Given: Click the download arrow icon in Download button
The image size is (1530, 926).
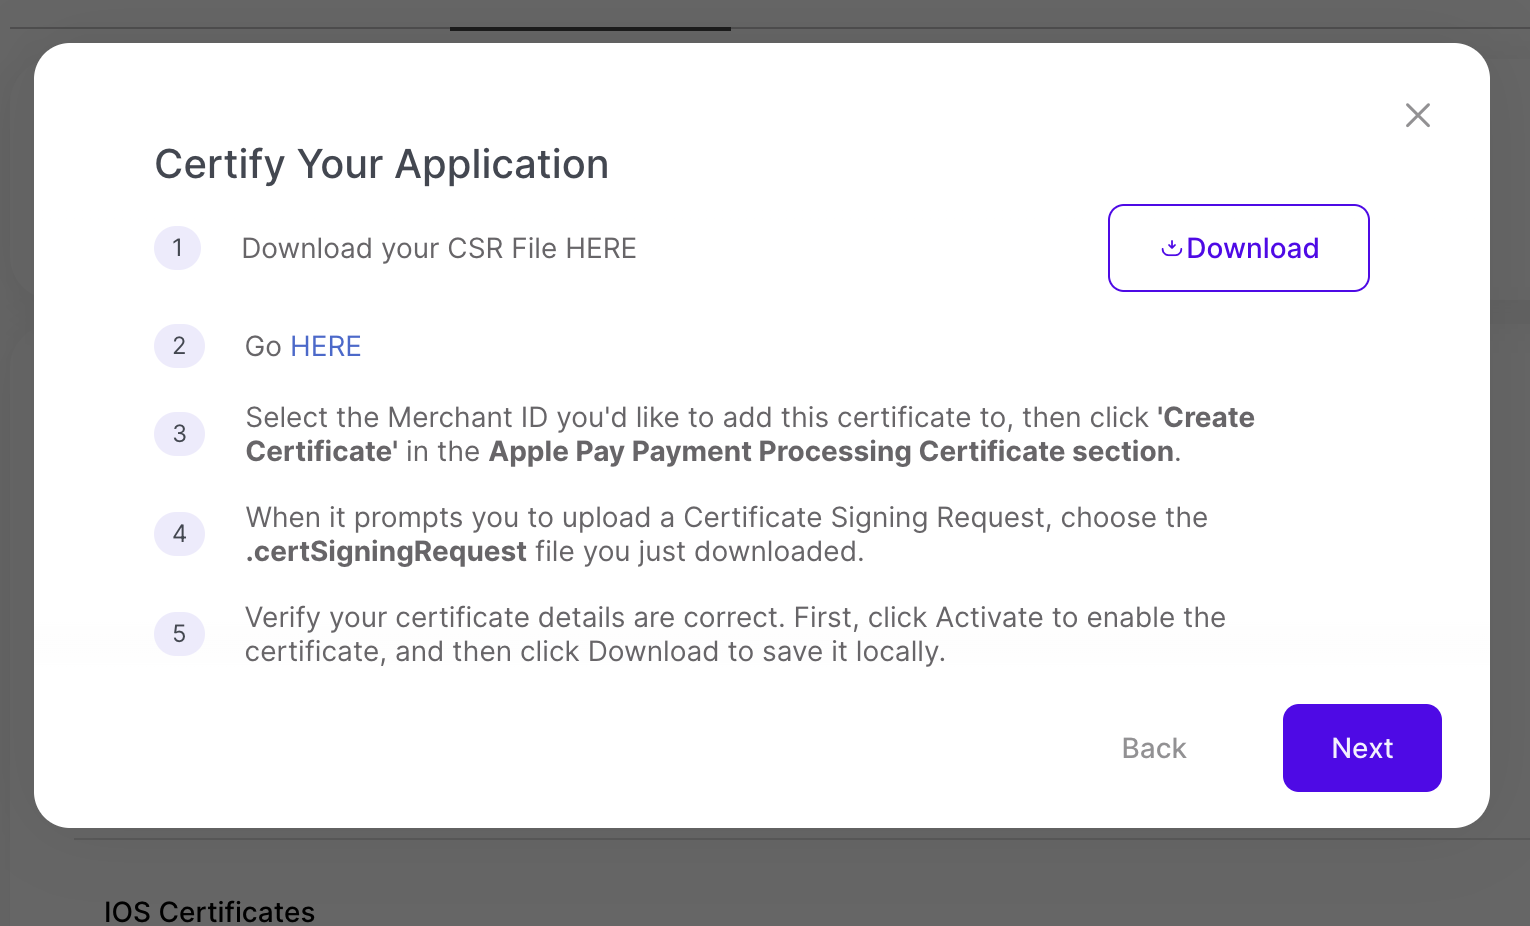Looking at the screenshot, I should (1171, 248).
